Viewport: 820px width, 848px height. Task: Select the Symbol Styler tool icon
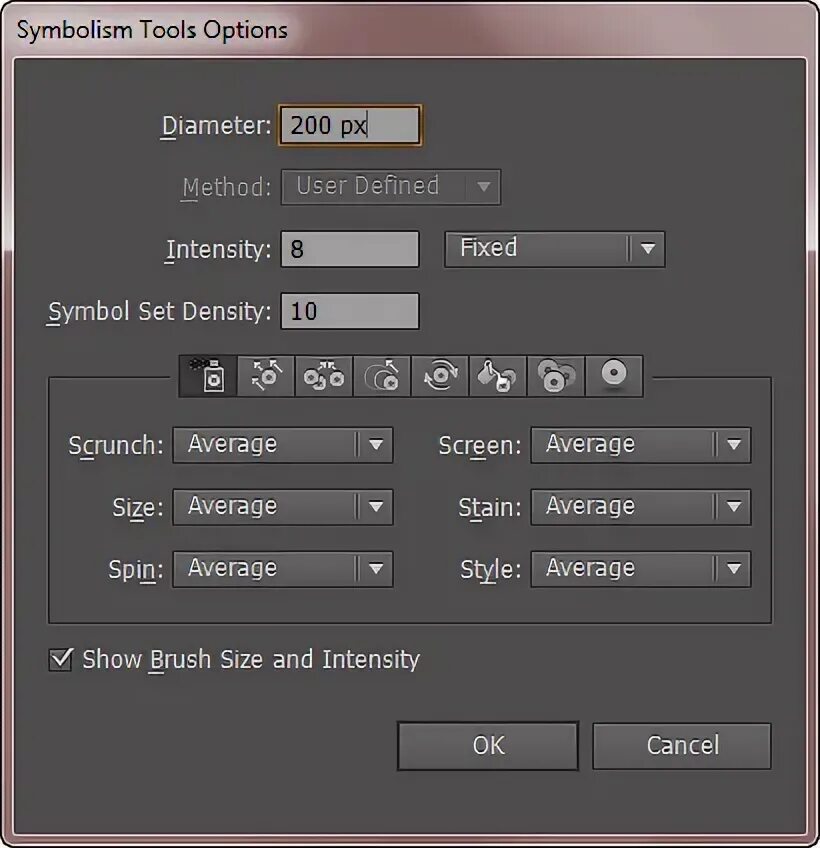613,376
